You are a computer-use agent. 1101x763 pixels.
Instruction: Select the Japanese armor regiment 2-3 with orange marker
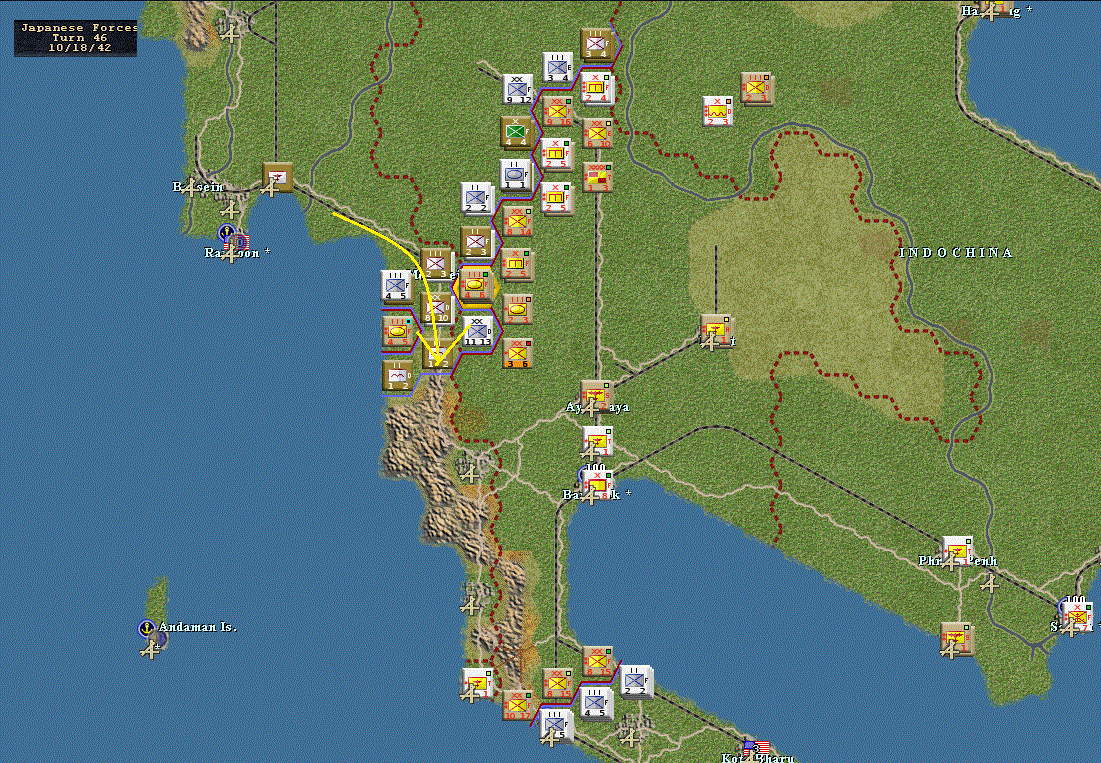click(517, 309)
